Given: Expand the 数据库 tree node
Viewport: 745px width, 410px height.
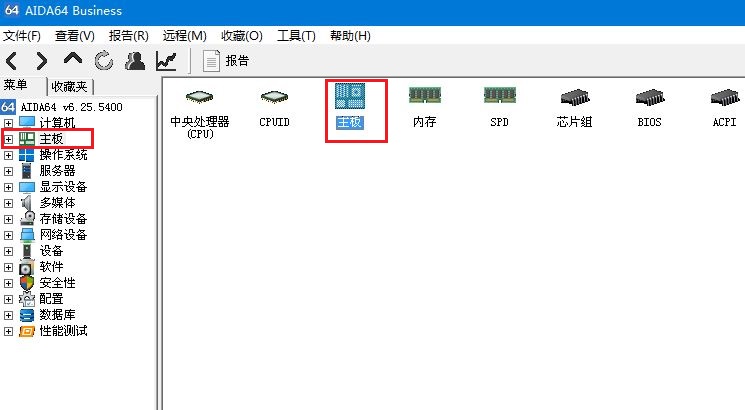Looking at the screenshot, I should coord(8,315).
